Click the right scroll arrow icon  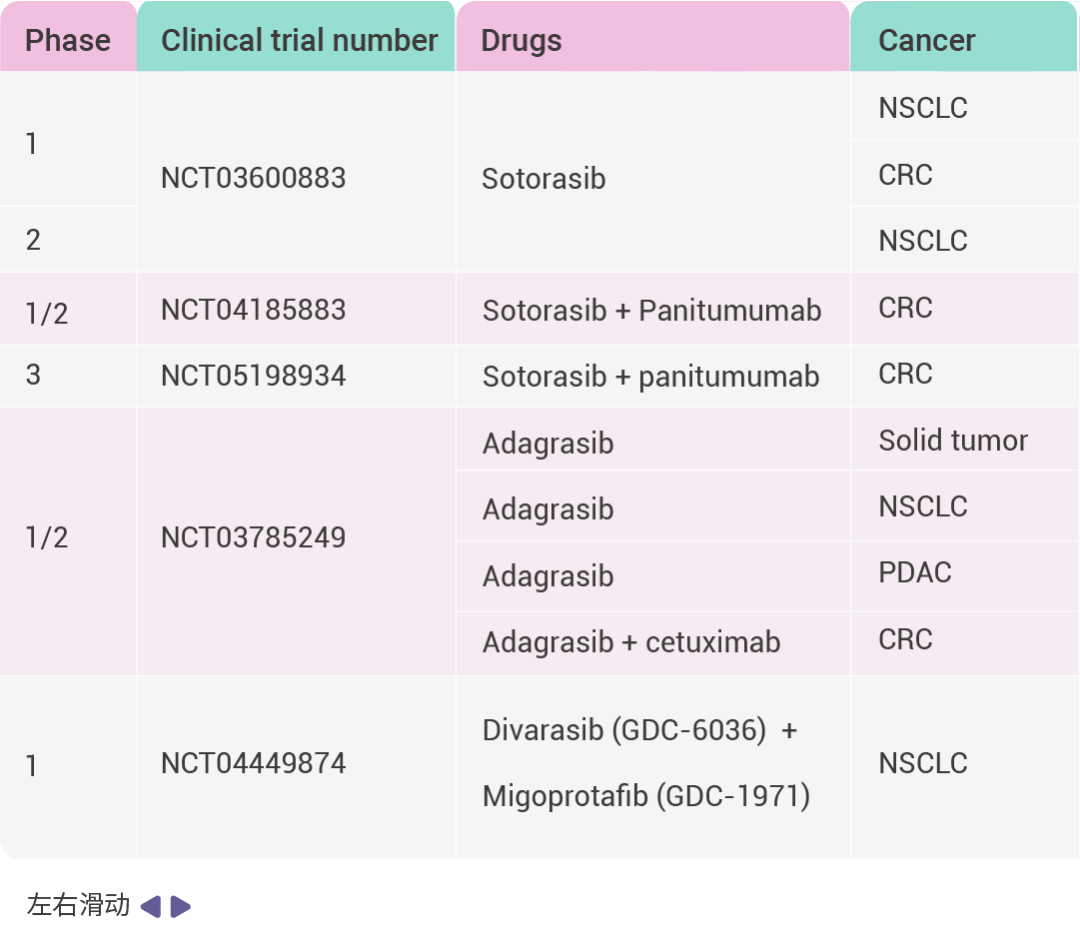[x=181, y=907]
